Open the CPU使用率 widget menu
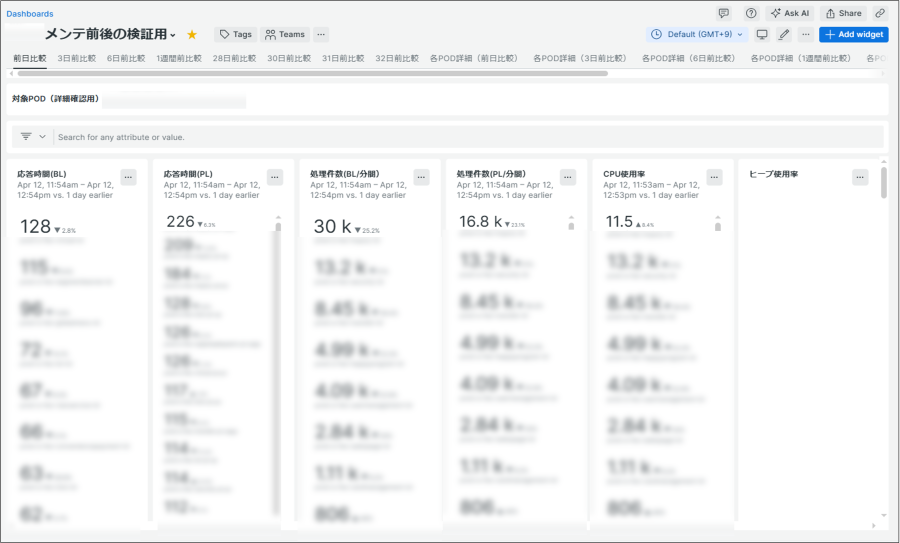This screenshot has height=543, width=900. tap(714, 177)
